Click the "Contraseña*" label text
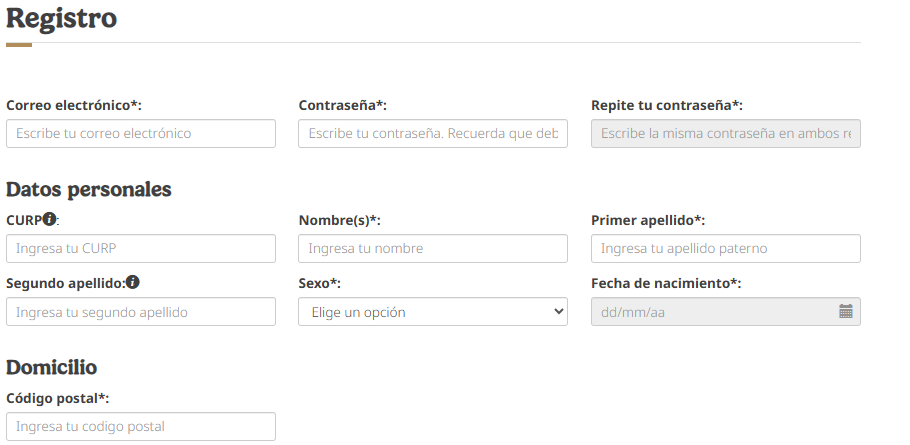This screenshot has width=910, height=445. pos(342,105)
